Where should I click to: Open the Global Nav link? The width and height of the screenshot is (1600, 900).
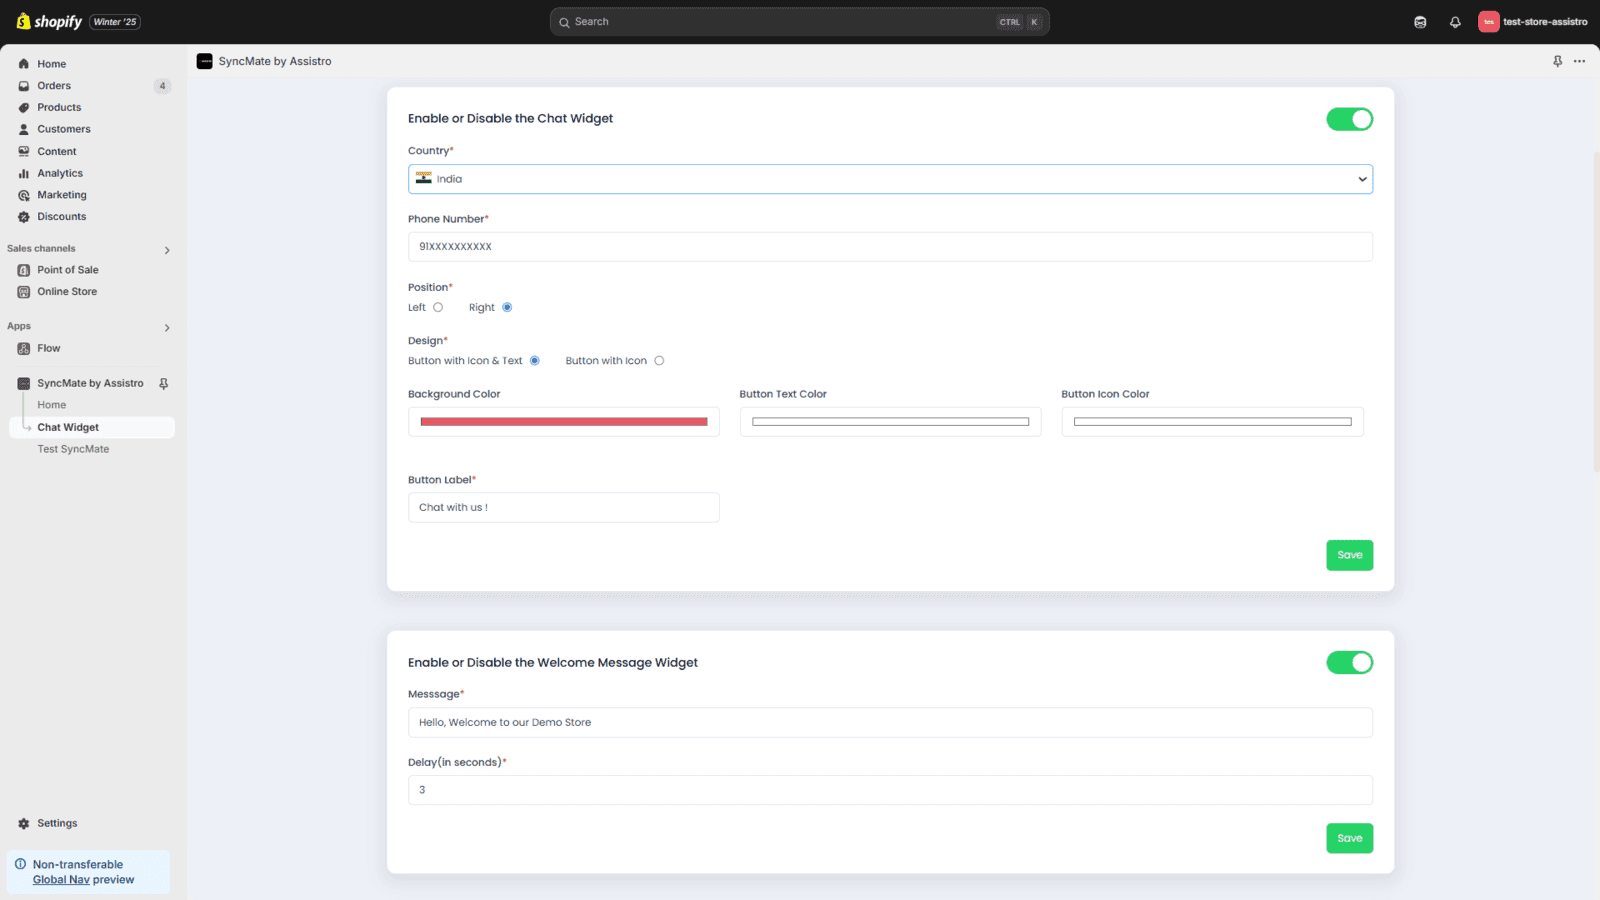click(61, 880)
